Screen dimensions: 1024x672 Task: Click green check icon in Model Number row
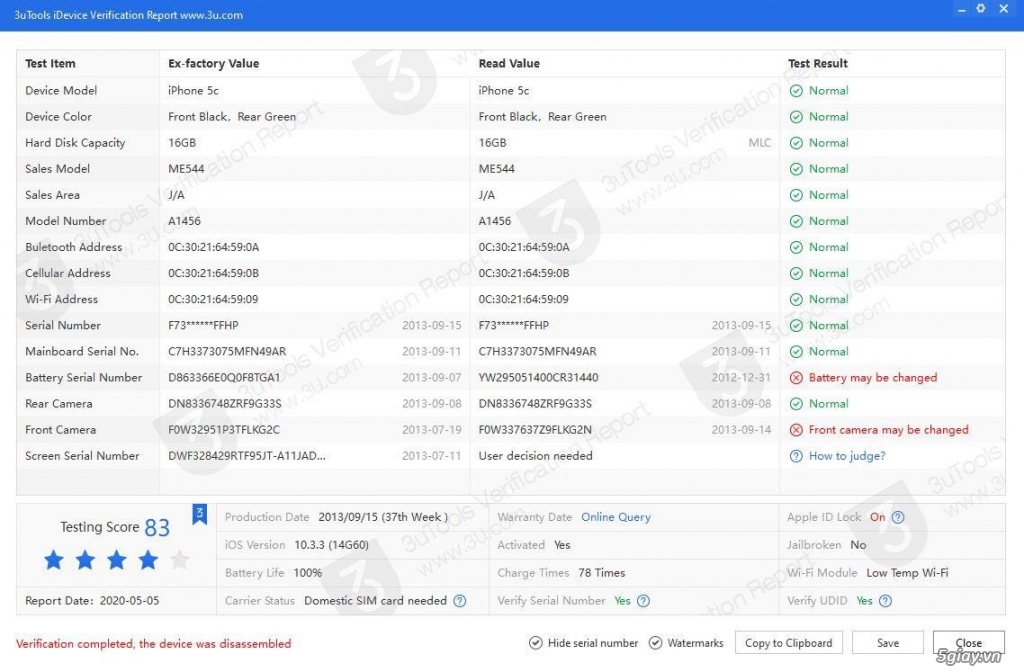click(x=796, y=221)
